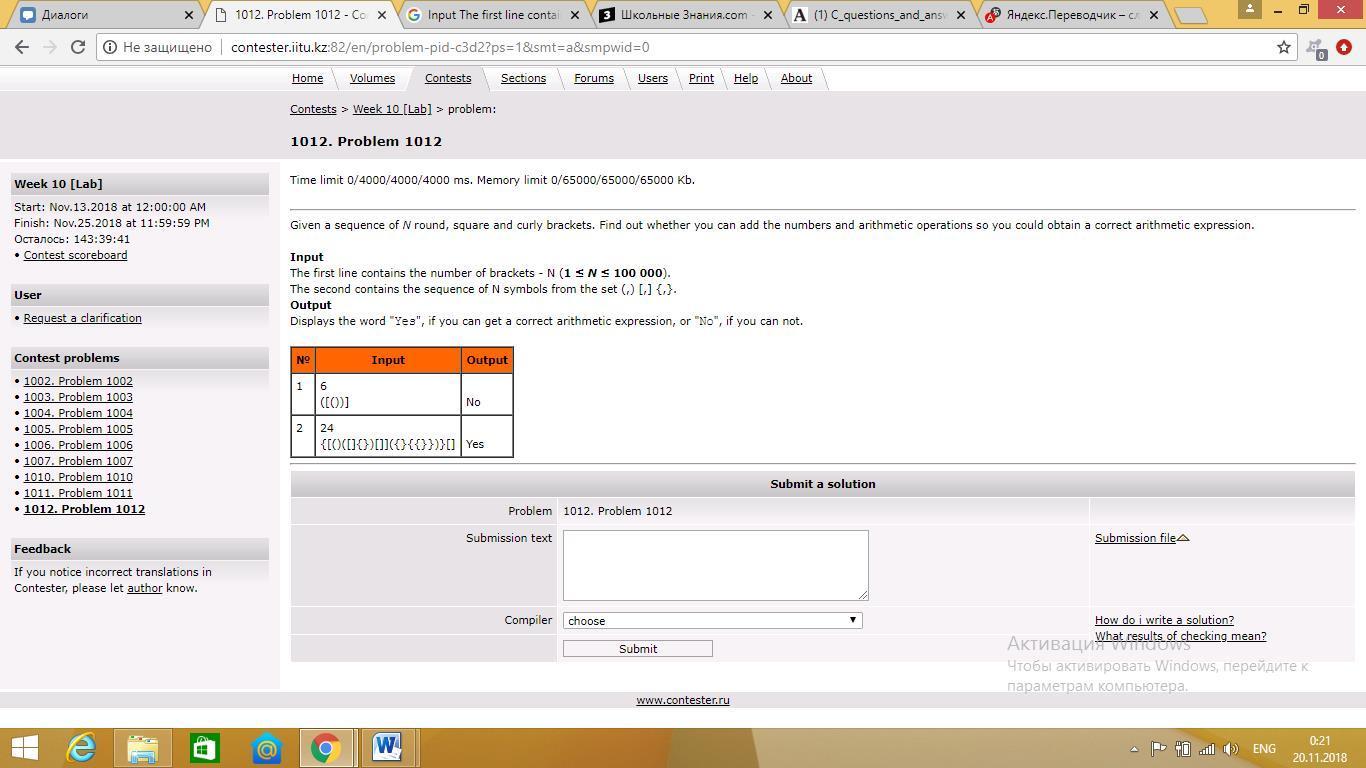Show hidden system tray icons
The image size is (1366, 768).
click(1134, 749)
